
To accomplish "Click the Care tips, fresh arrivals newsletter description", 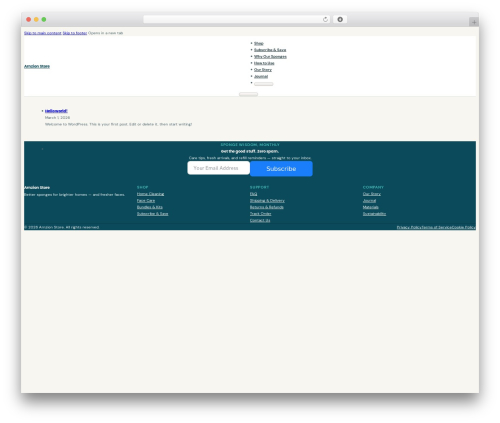I will click(x=250, y=158).
